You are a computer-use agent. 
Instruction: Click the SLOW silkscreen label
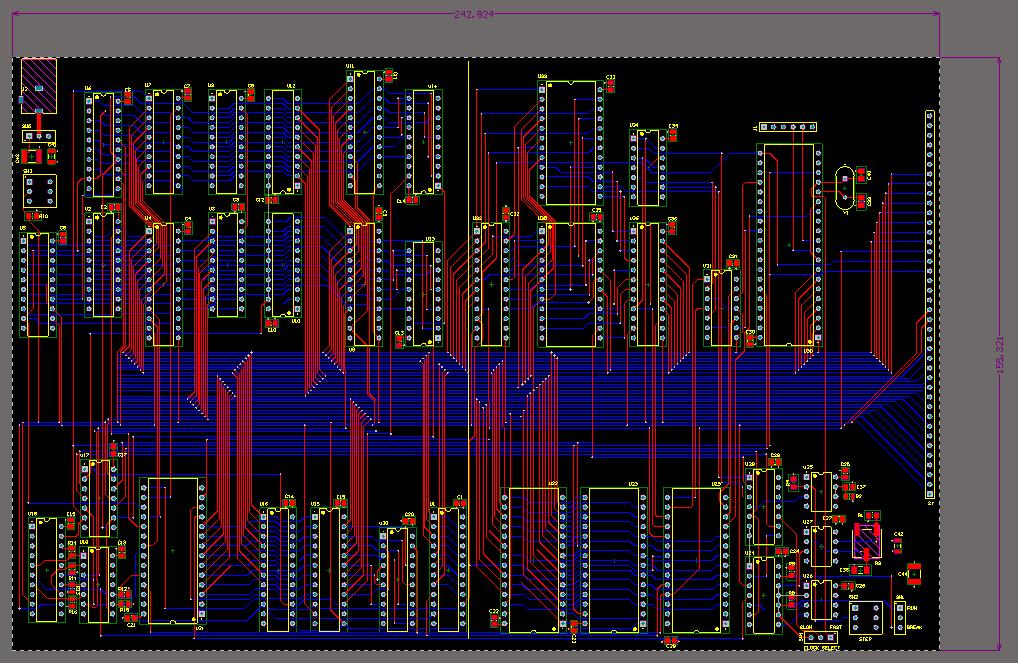(806, 627)
